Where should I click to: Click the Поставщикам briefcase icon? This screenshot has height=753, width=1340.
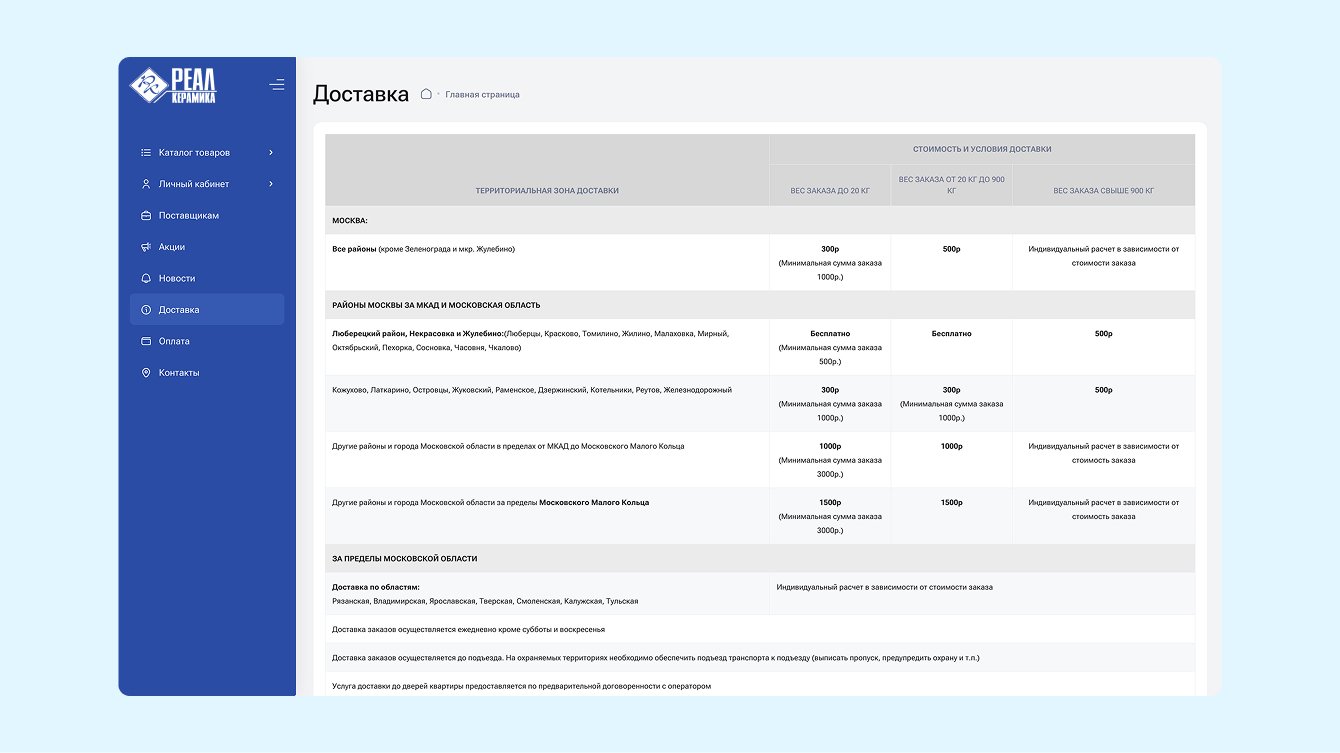[x=146, y=216]
